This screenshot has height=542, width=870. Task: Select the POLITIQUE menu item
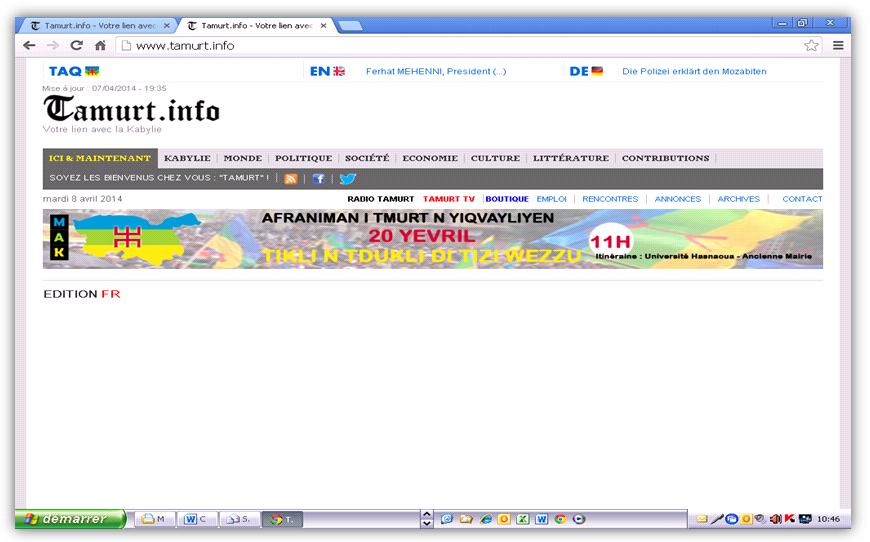point(303,158)
